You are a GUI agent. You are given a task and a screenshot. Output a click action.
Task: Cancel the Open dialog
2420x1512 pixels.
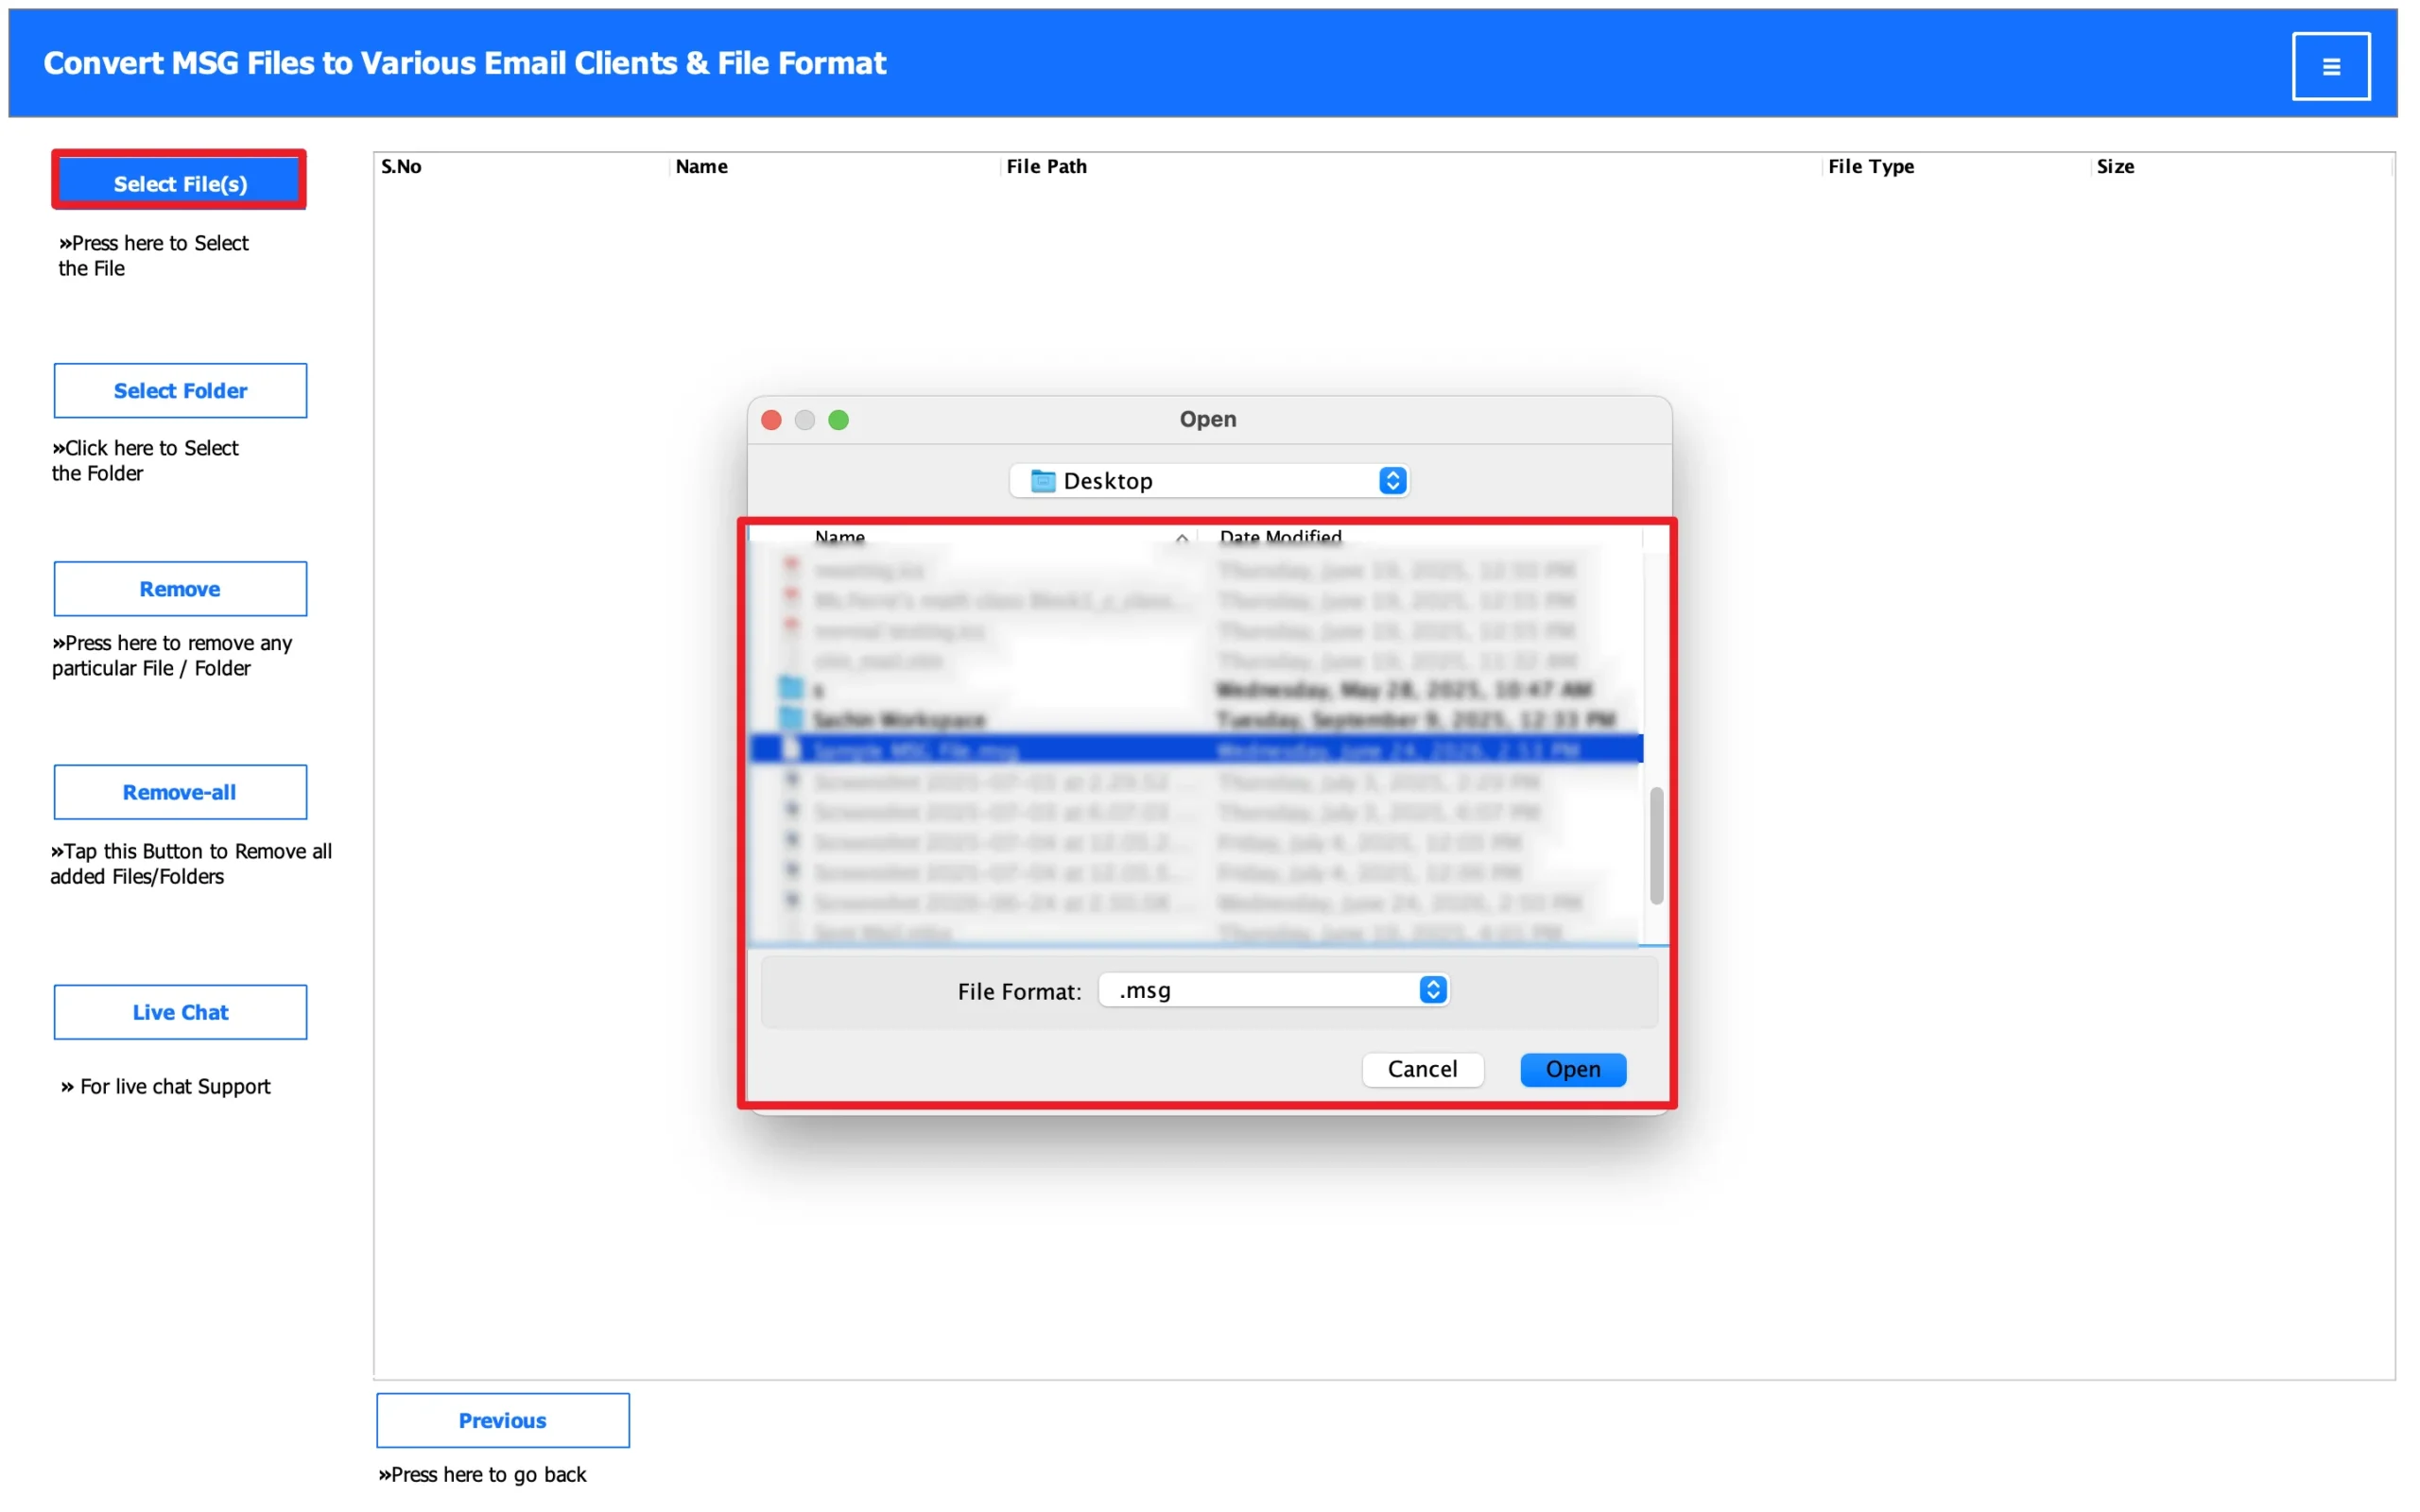coord(1422,1068)
